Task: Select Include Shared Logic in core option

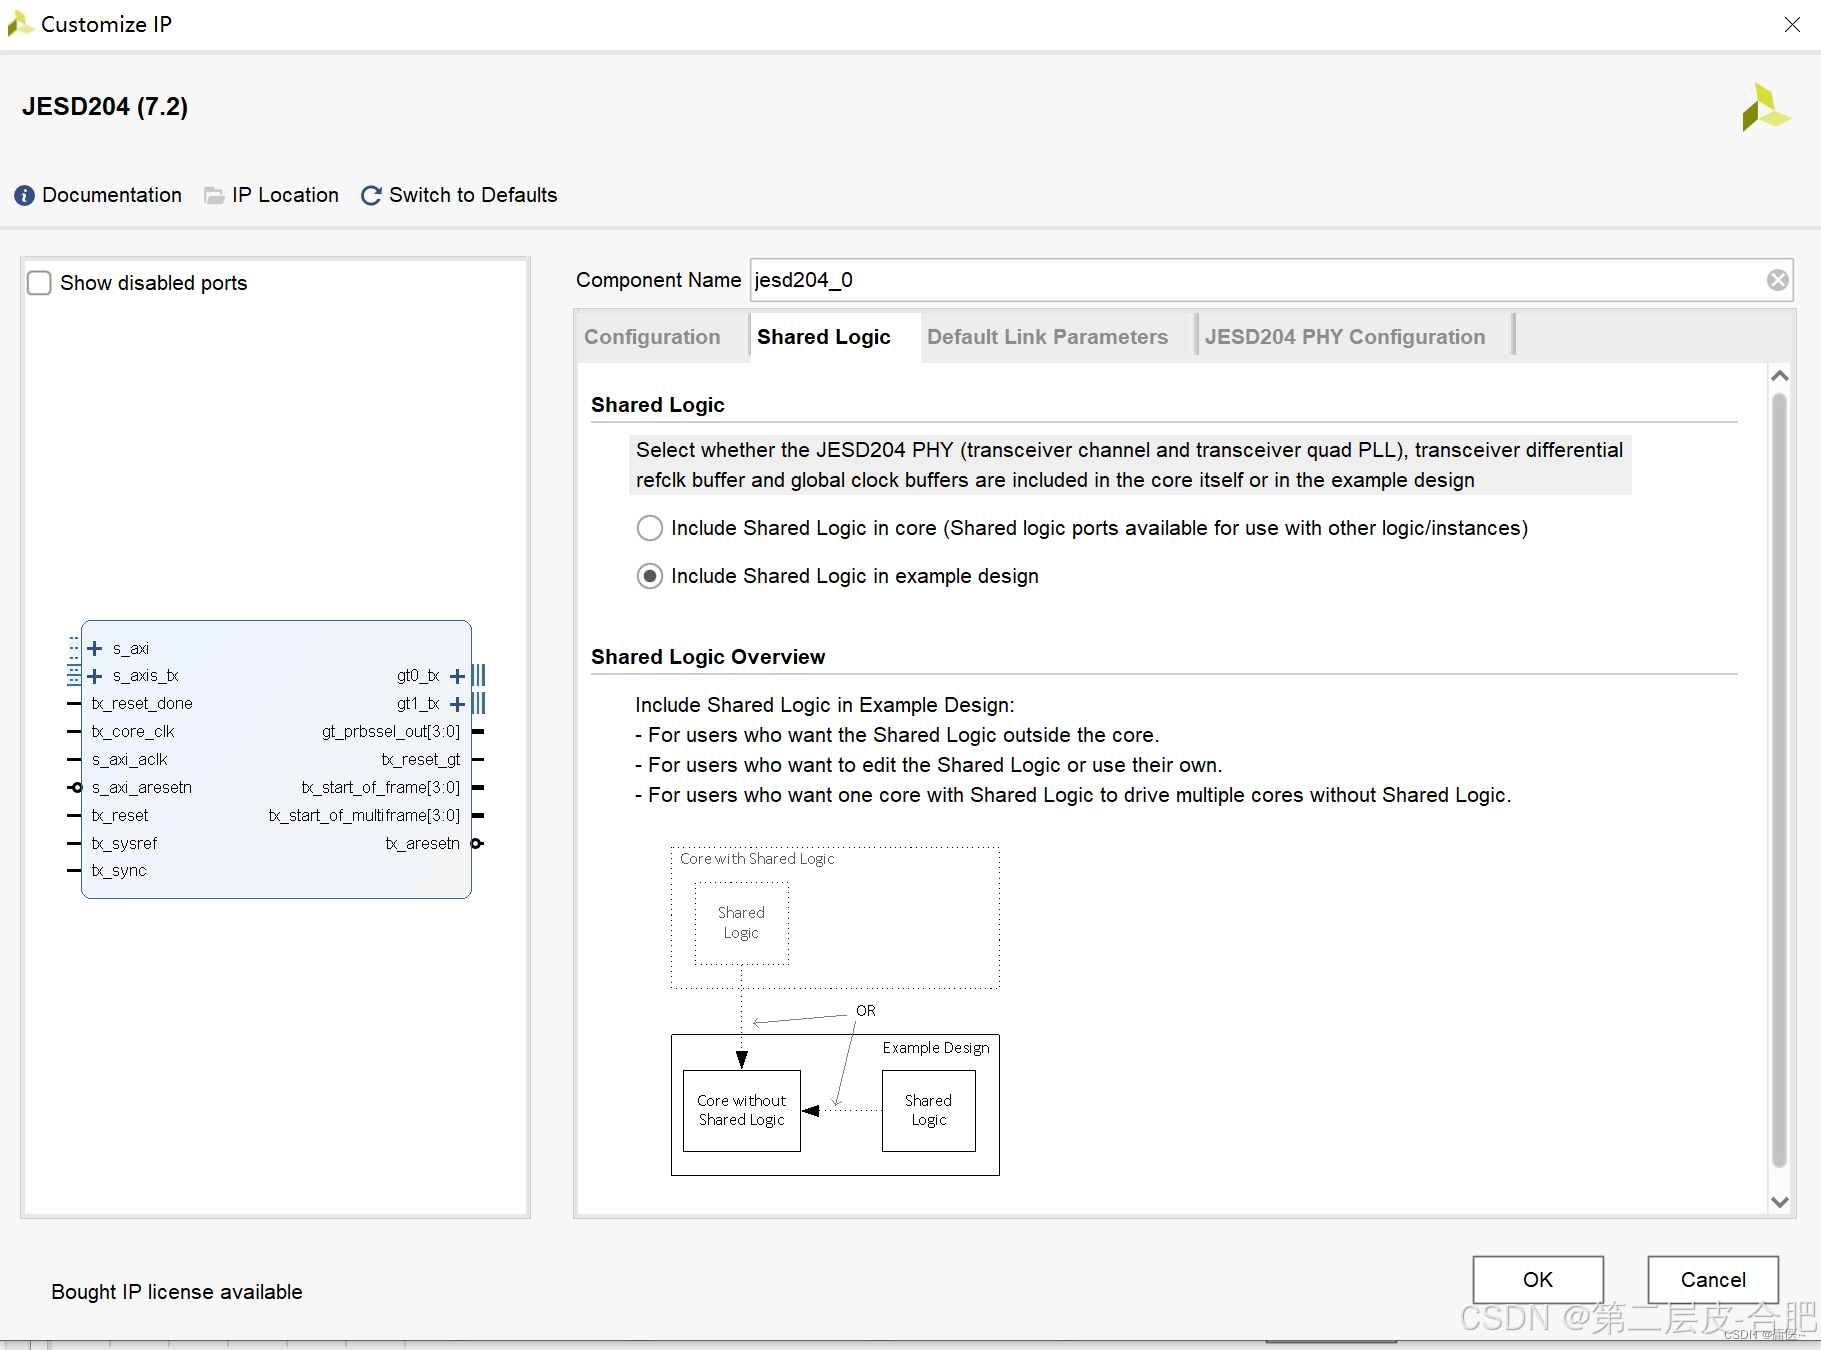Action: [650, 528]
